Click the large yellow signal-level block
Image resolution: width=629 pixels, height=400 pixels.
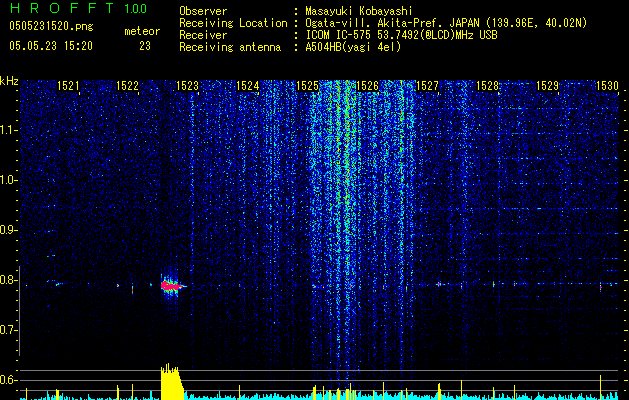(x=171, y=383)
